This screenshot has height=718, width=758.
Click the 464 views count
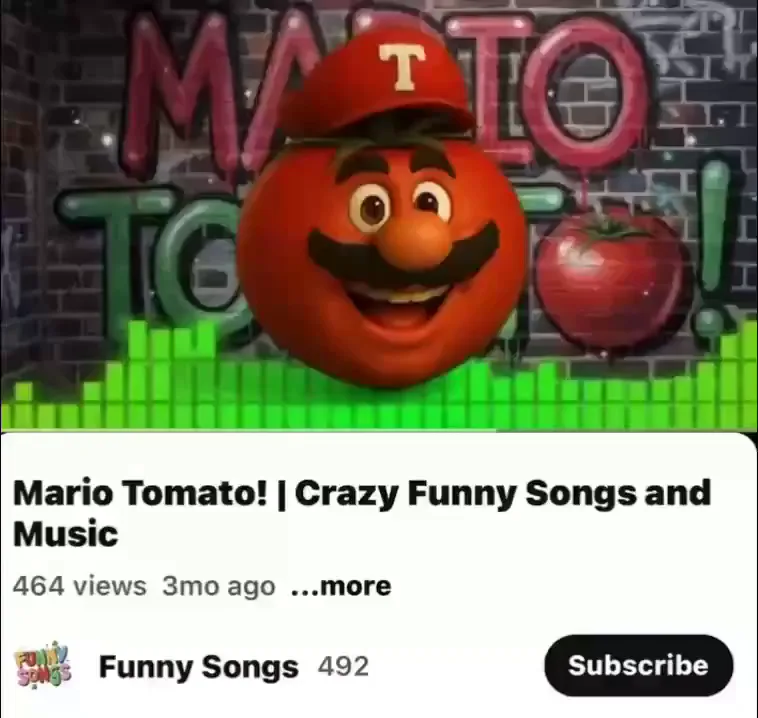(x=79, y=586)
